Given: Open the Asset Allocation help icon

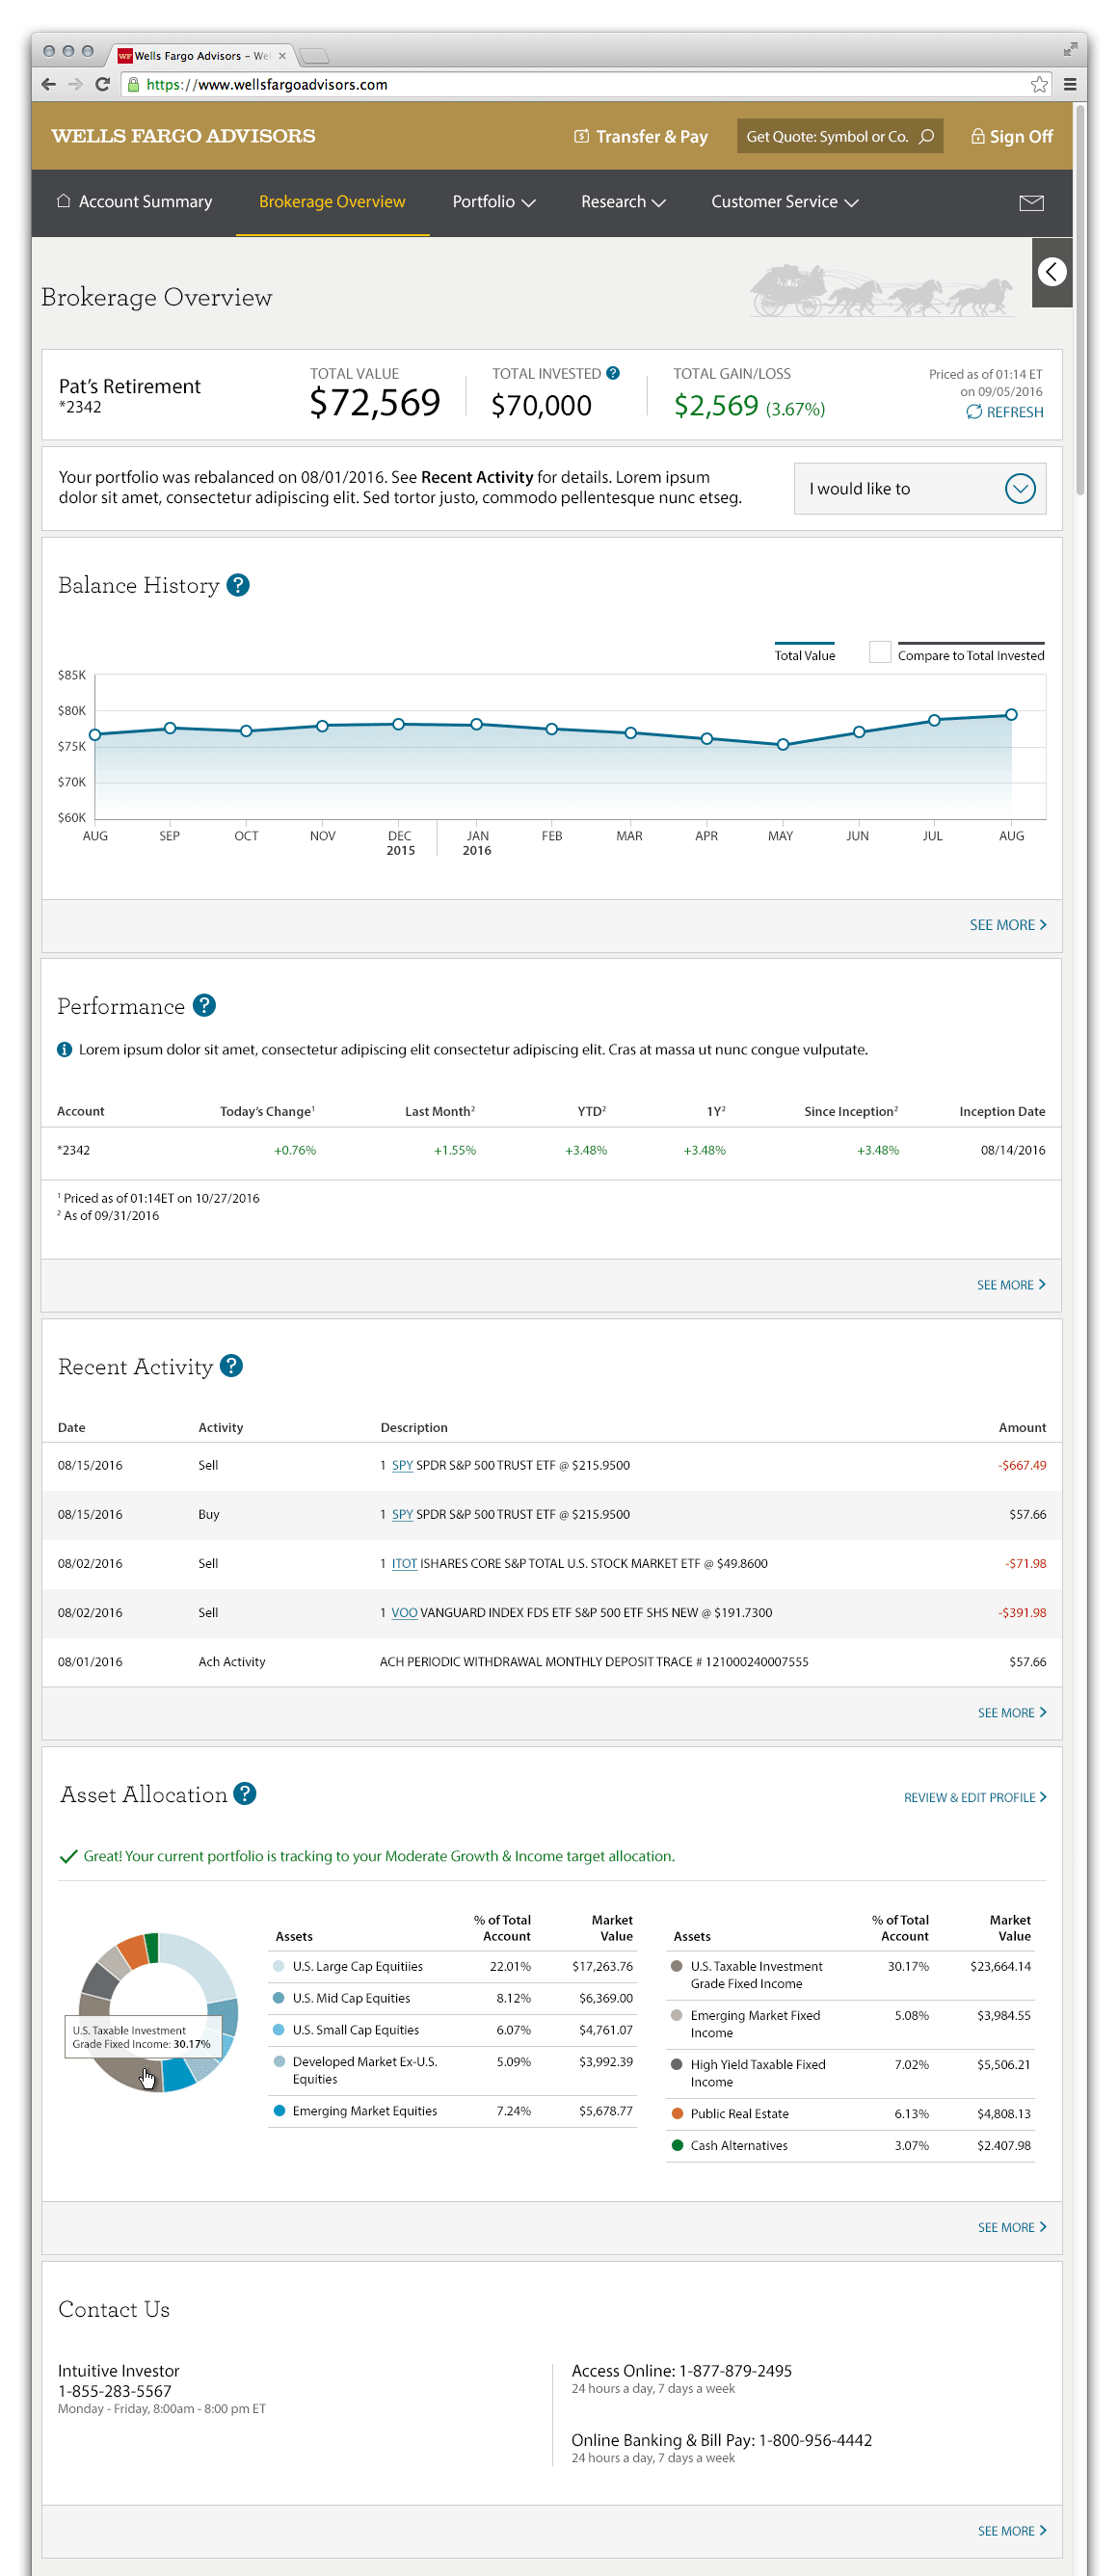Looking at the screenshot, I should click(x=245, y=1794).
